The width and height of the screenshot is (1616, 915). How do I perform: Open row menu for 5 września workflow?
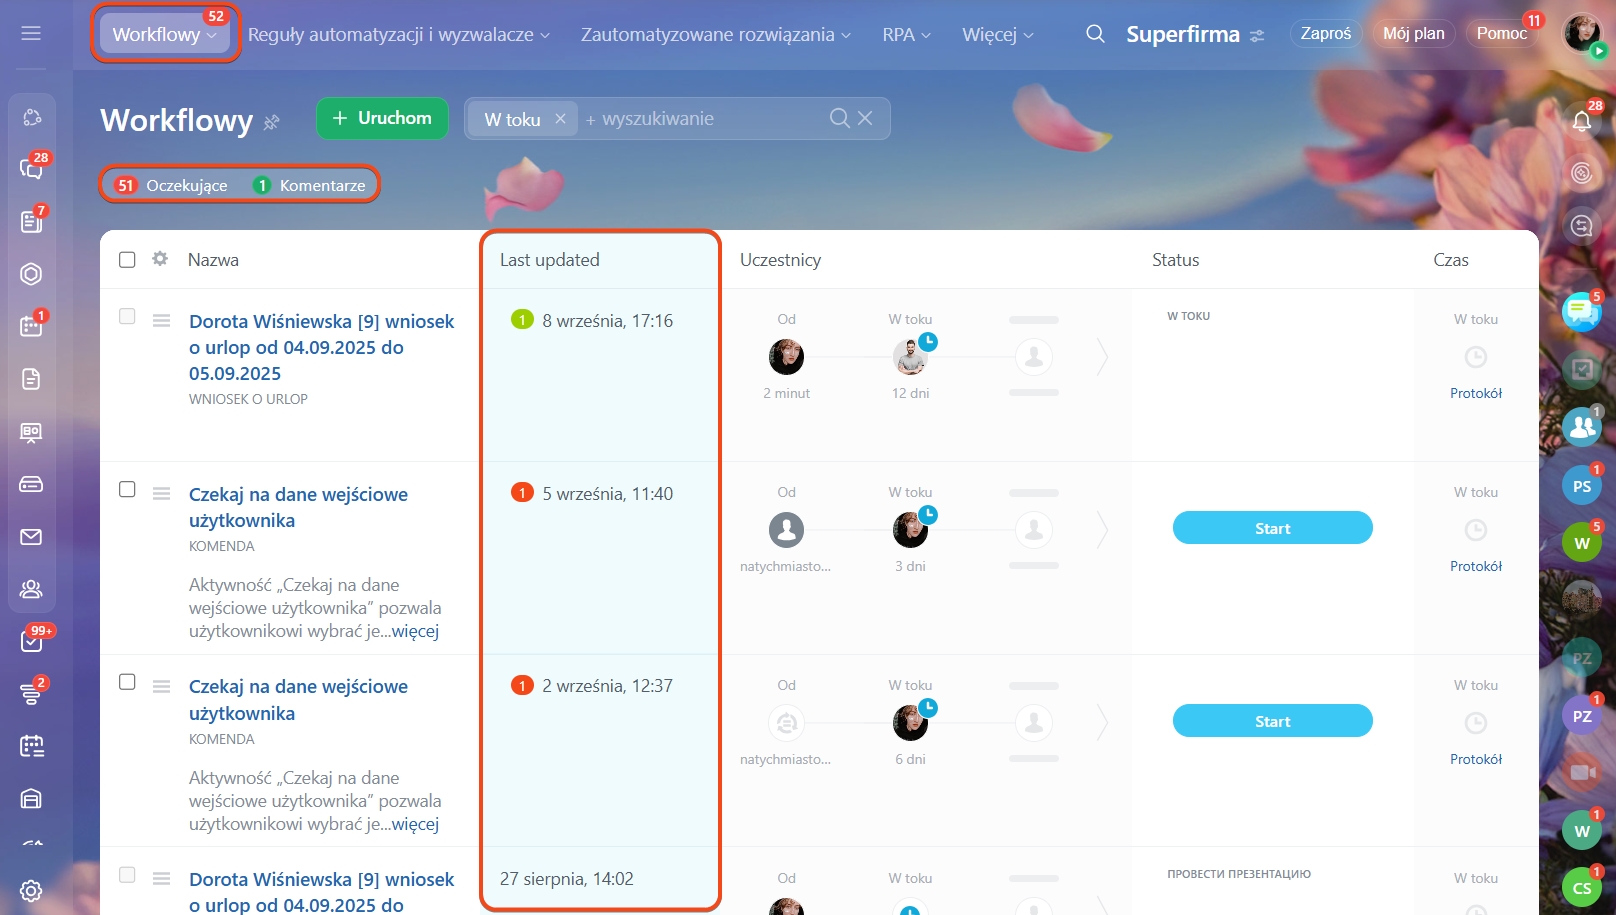tap(161, 494)
